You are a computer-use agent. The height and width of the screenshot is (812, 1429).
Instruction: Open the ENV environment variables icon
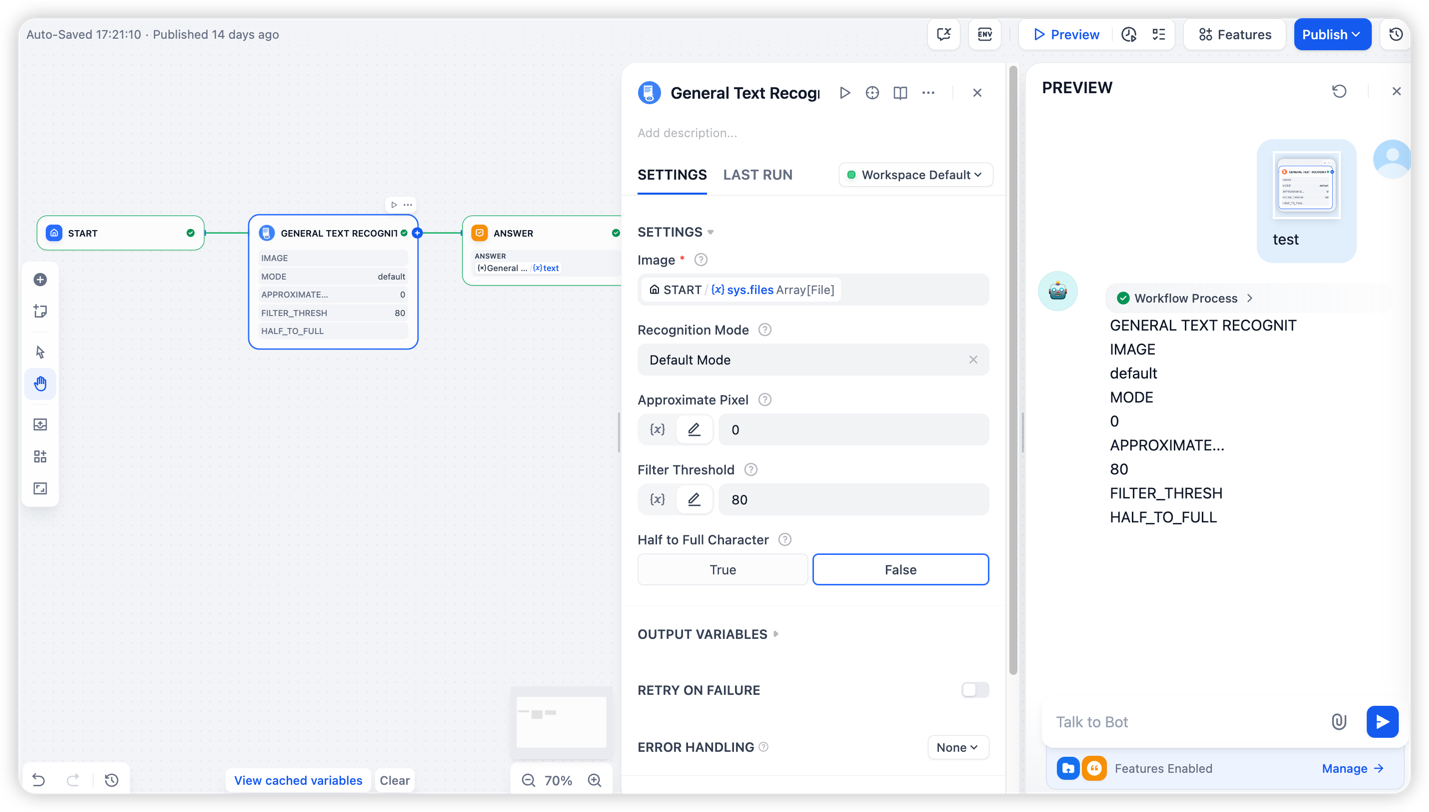click(x=985, y=34)
